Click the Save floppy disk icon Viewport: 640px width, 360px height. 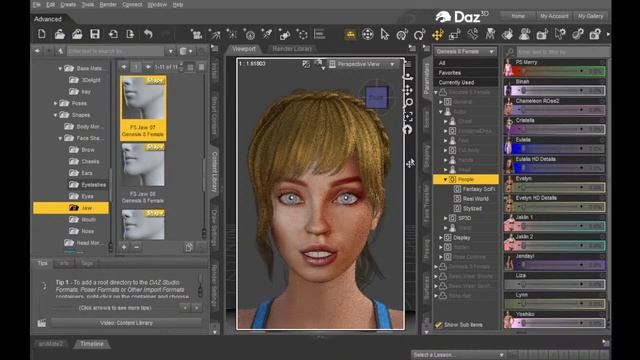pyautogui.click(x=95, y=34)
